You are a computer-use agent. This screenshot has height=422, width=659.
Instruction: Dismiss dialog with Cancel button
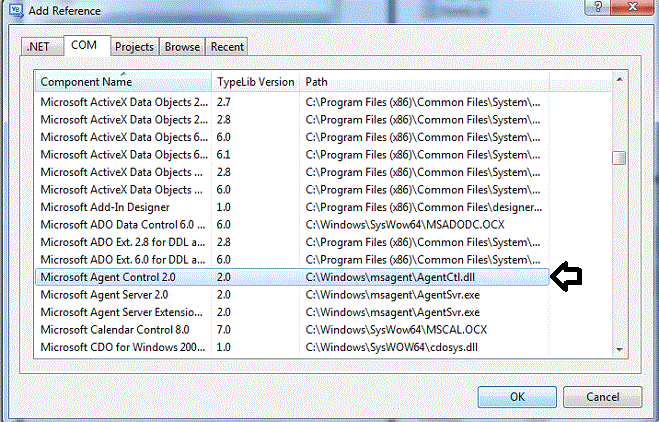pyautogui.click(x=603, y=397)
